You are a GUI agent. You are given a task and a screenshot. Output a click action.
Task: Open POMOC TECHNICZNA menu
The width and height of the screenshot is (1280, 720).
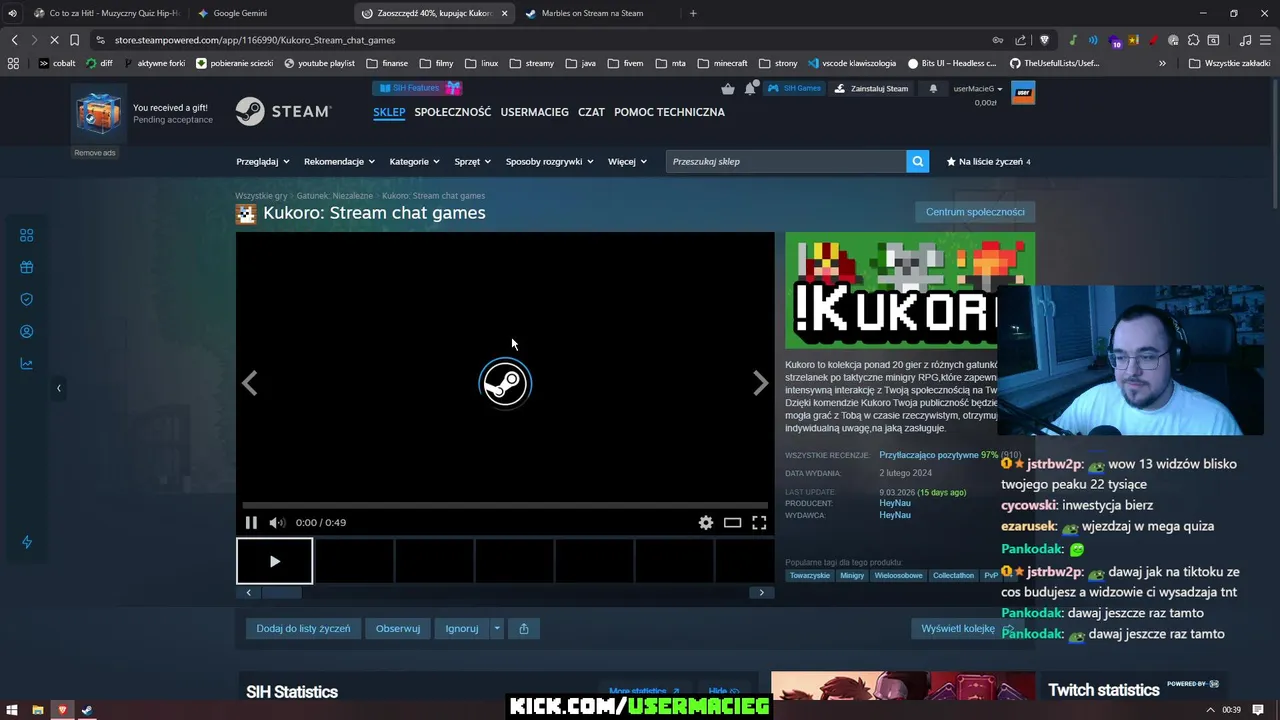tap(669, 112)
